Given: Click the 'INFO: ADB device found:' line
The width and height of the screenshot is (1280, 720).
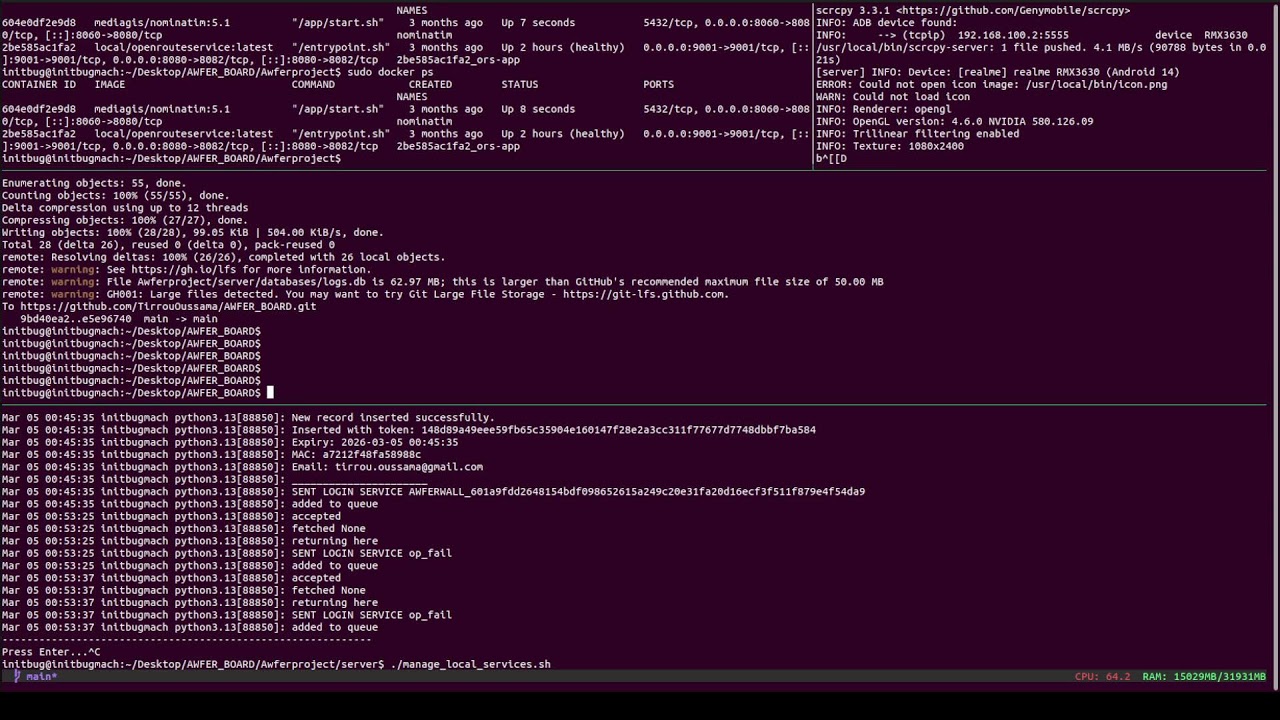Looking at the screenshot, I should [x=887, y=22].
